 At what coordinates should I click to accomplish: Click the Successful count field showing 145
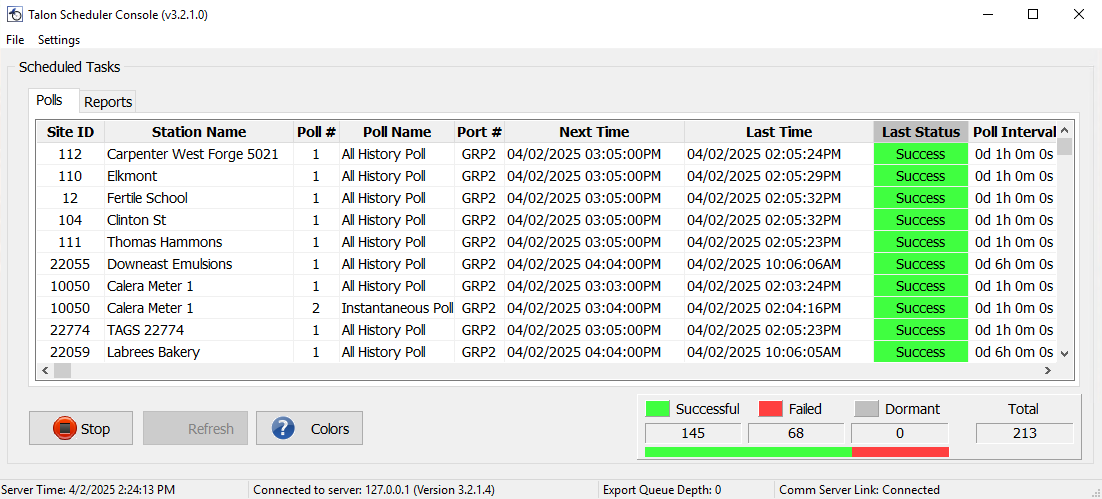[x=693, y=433]
